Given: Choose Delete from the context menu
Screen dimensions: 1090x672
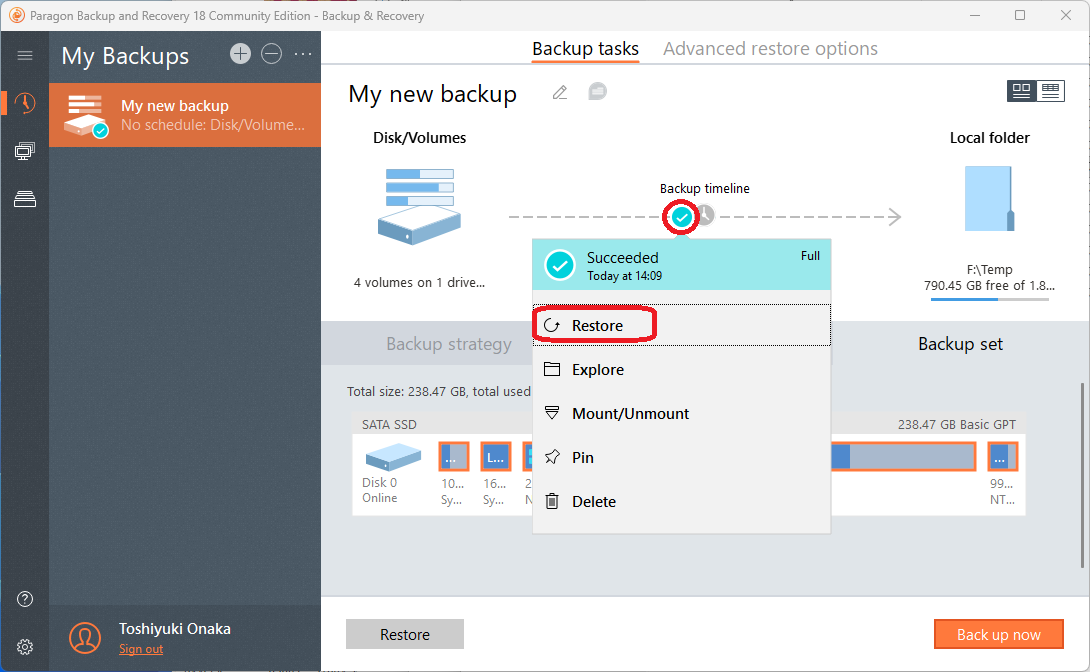Looking at the screenshot, I should [681, 502].
